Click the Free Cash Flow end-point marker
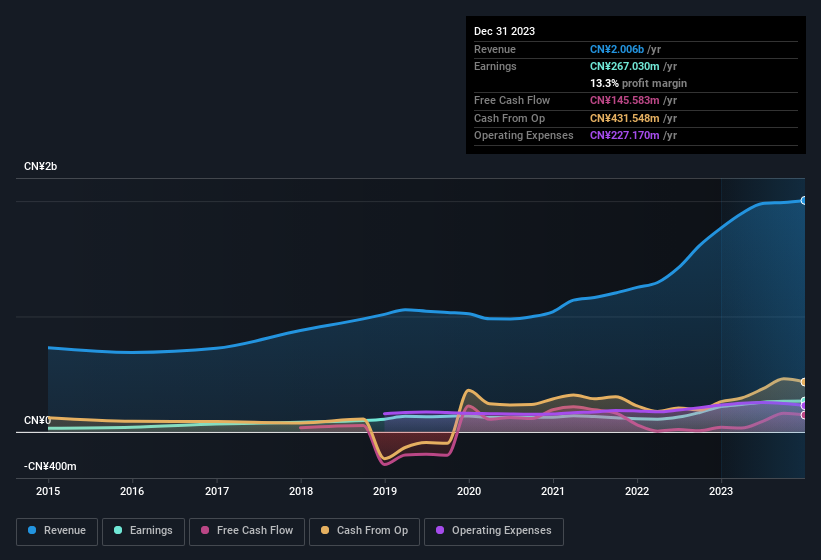Image resolution: width=821 pixels, height=560 pixels. [x=804, y=415]
